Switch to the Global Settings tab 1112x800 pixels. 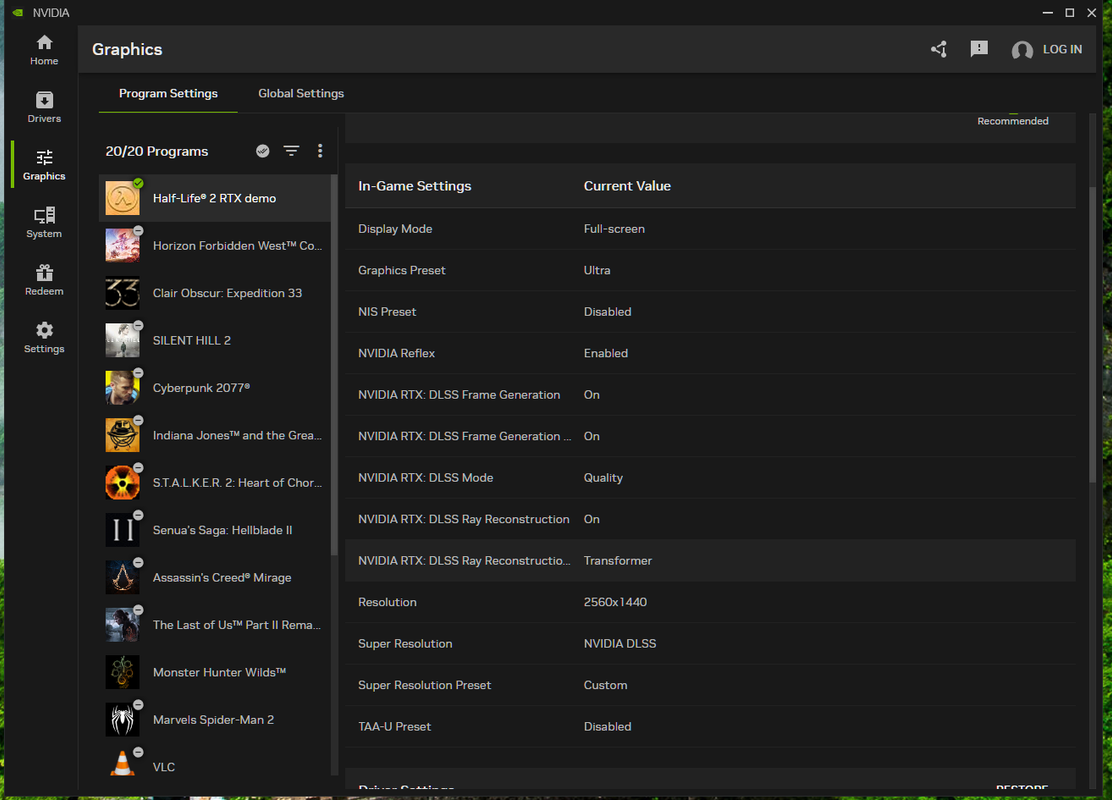click(x=301, y=94)
